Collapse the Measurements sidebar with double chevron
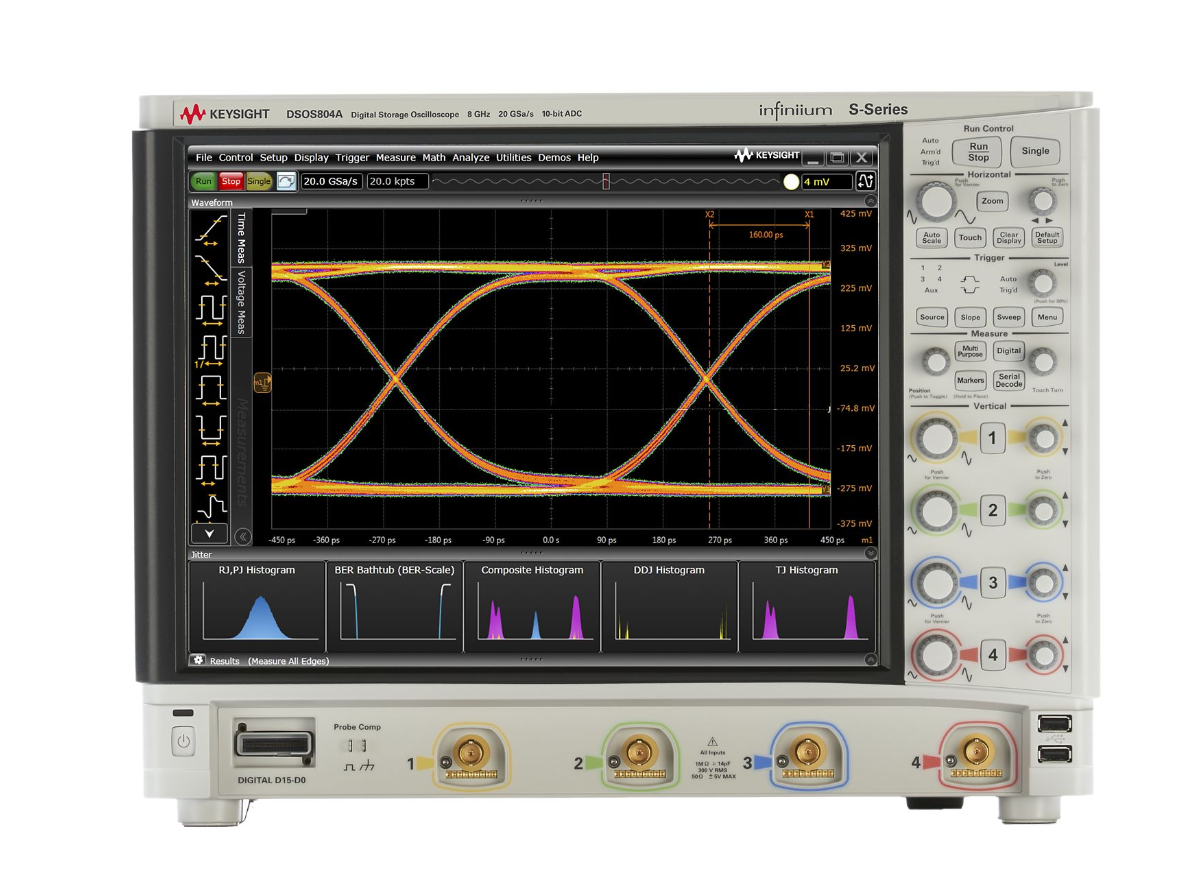The image size is (1201, 876). click(243, 537)
